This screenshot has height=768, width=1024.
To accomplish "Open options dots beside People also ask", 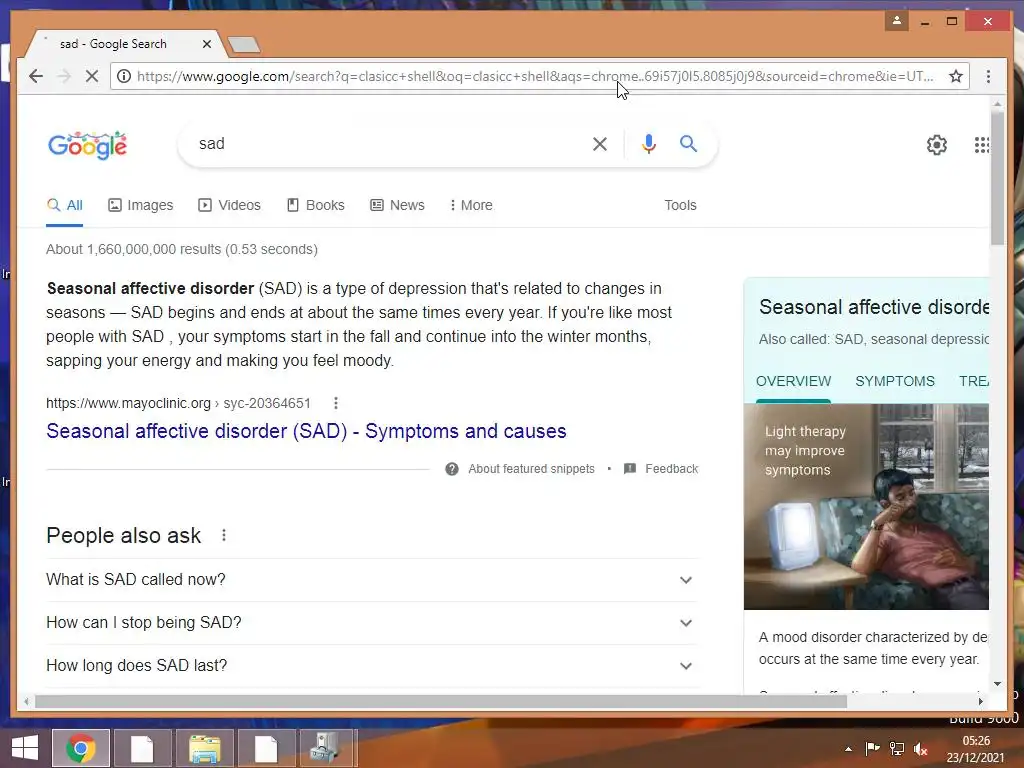I will [224, 536].
